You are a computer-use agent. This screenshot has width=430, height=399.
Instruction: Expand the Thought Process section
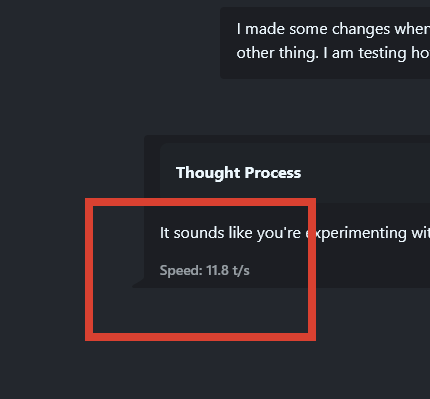pyautogui.click(x=238, y=173)
